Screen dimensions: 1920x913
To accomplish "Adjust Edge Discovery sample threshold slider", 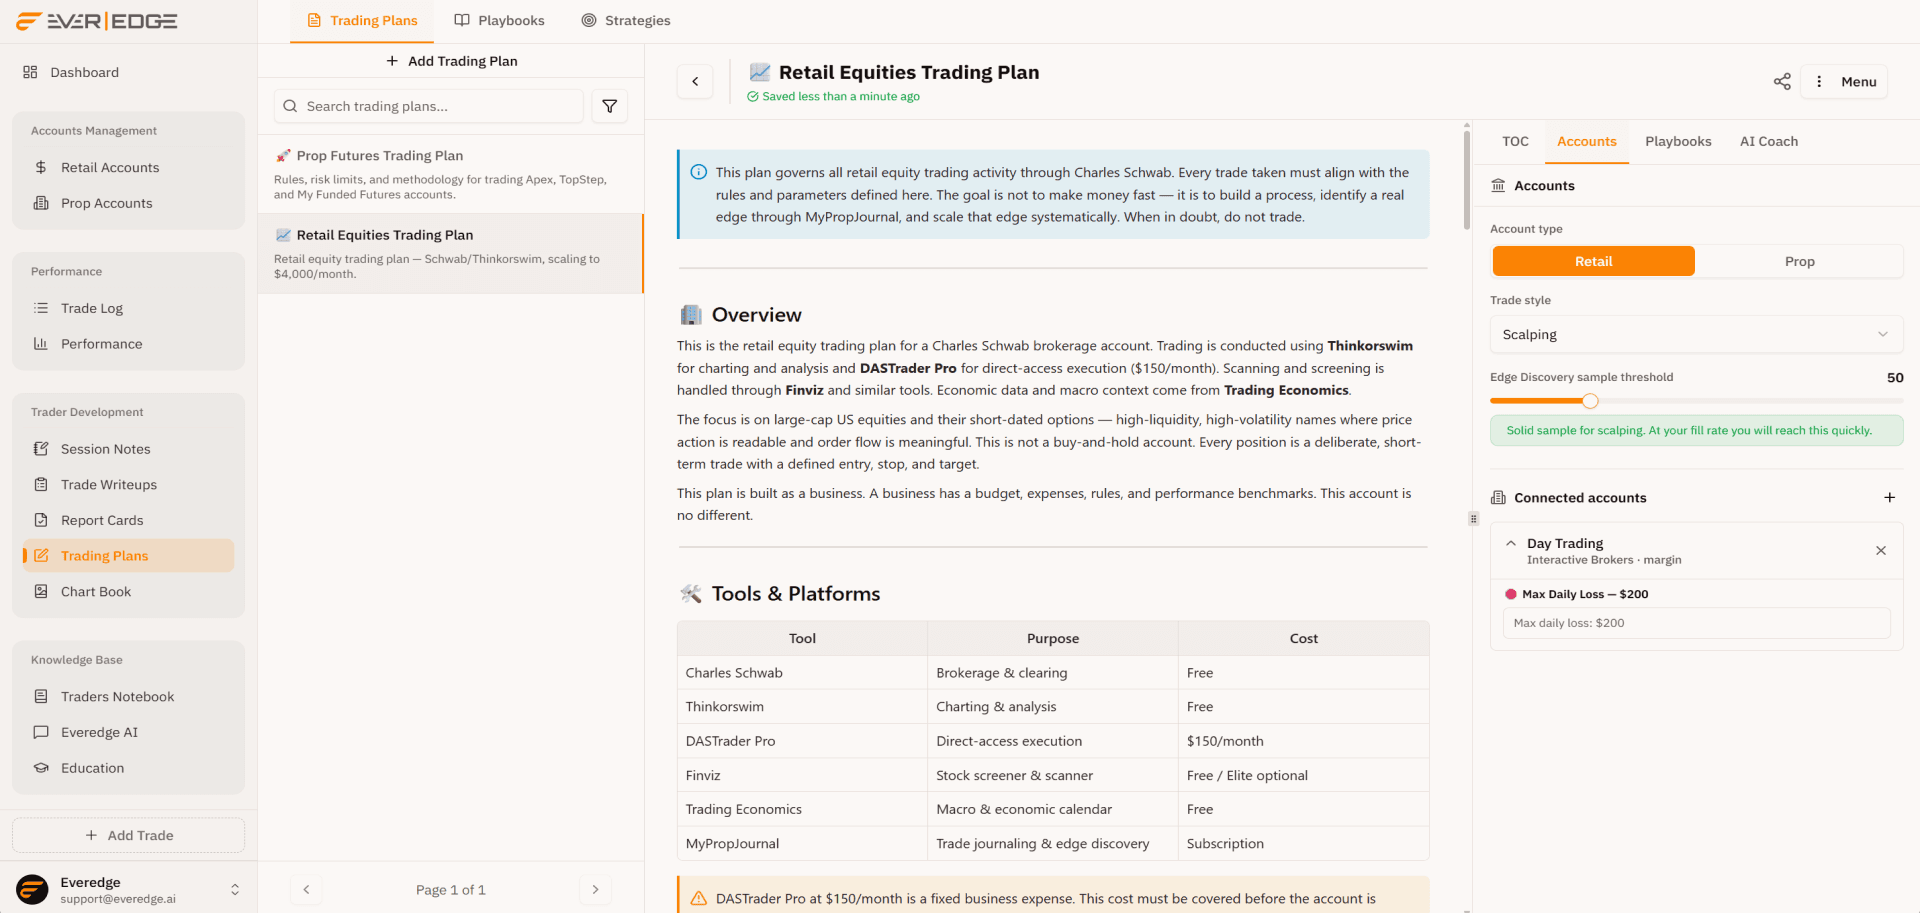I will pos(1590,401).
